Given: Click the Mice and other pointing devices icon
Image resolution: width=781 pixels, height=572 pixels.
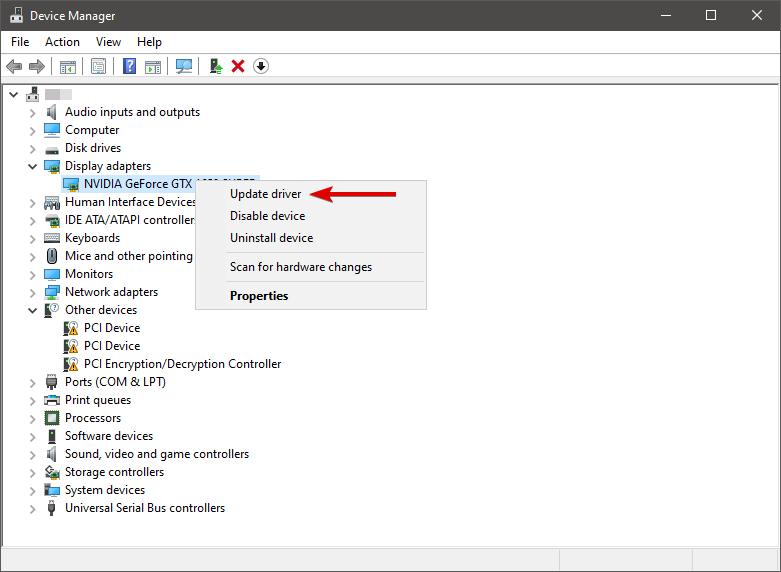Looking at the screenshot, I should click(x=52, y=256).
